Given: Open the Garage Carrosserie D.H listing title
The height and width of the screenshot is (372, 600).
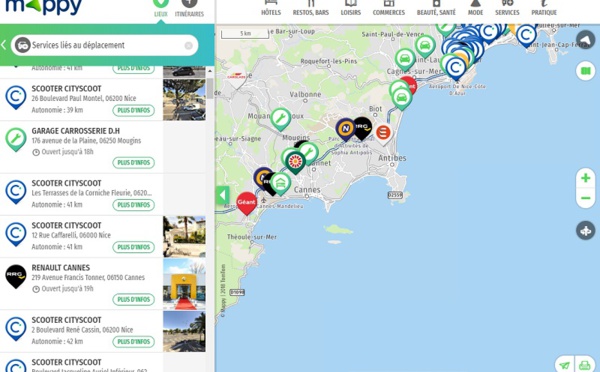Looking at the screenshot, I should pos(76,131).
